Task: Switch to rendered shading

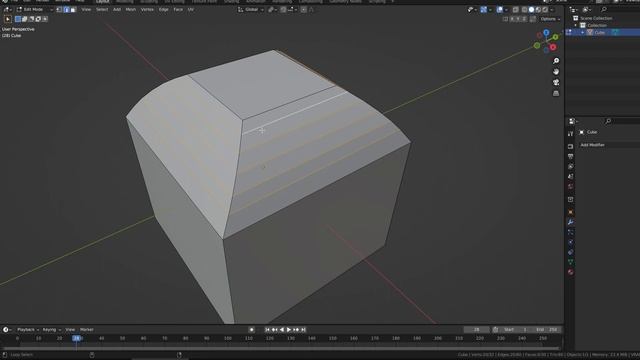Action: [545, 9]
